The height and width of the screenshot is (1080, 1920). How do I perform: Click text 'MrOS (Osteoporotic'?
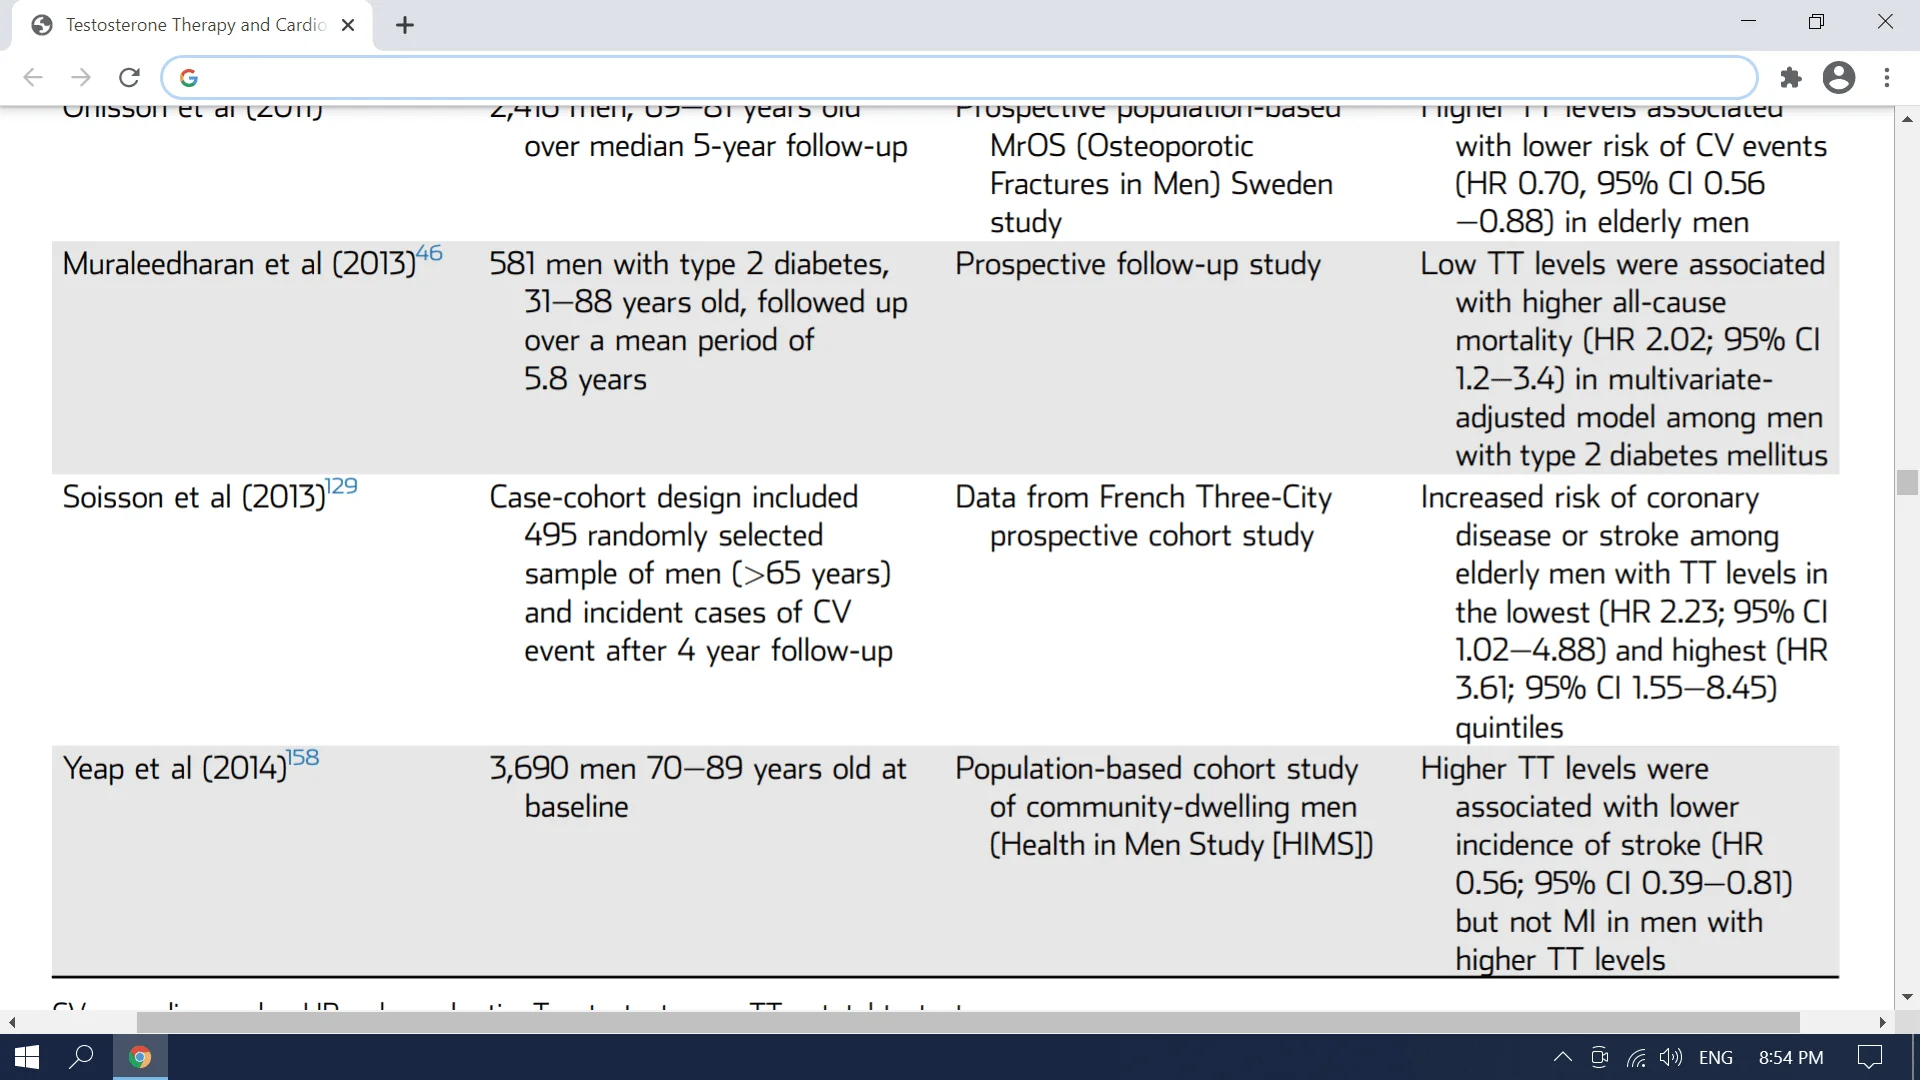[x=1122, y=146]
